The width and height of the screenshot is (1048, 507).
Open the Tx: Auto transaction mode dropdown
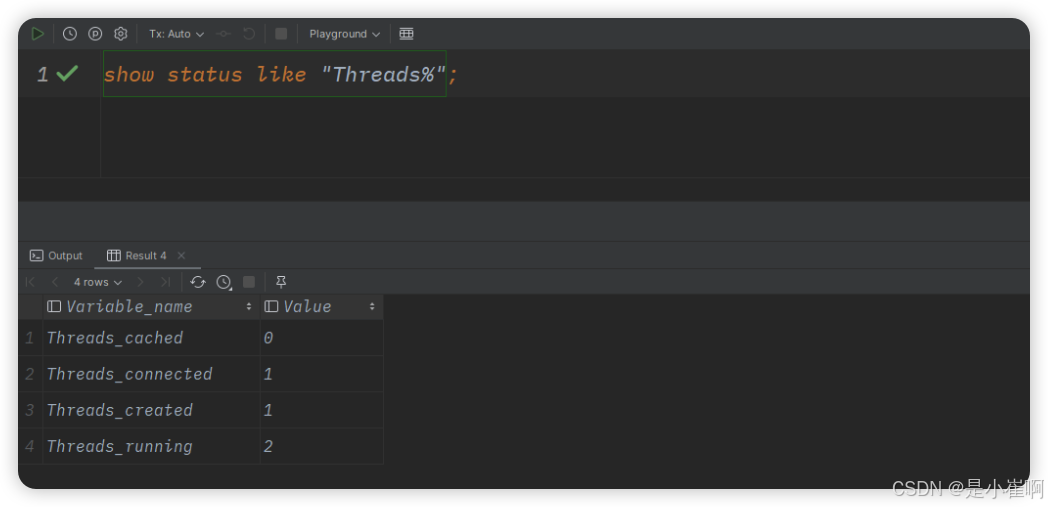[176, 33]
